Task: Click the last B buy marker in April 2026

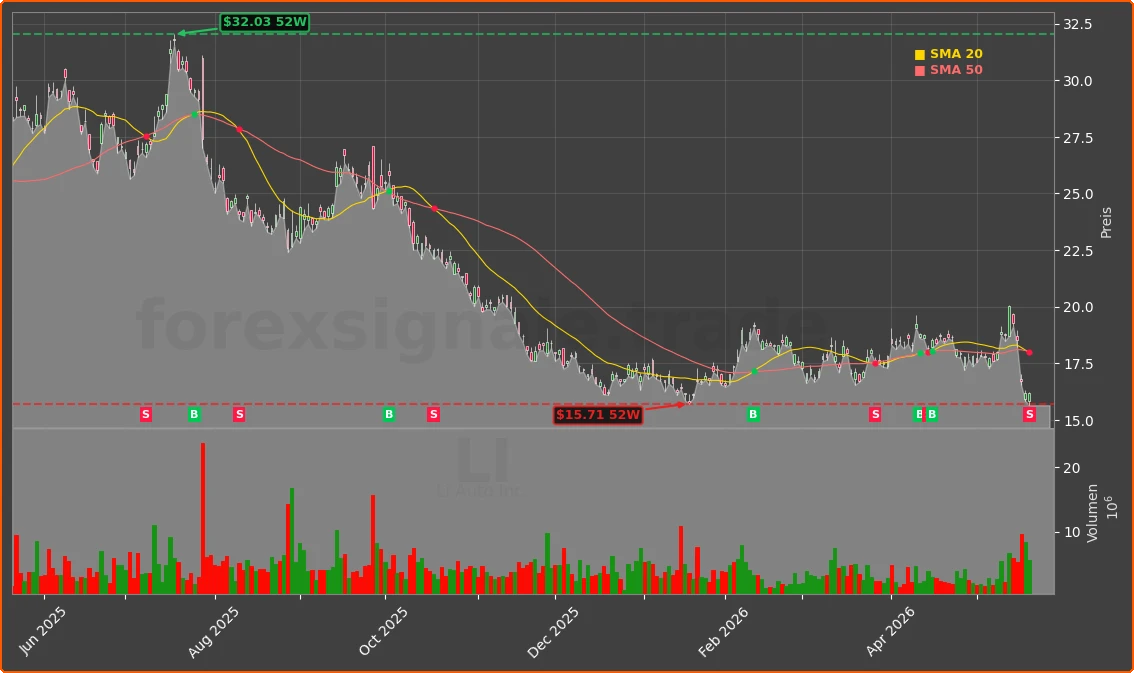Action: click(x=932, y=414)
